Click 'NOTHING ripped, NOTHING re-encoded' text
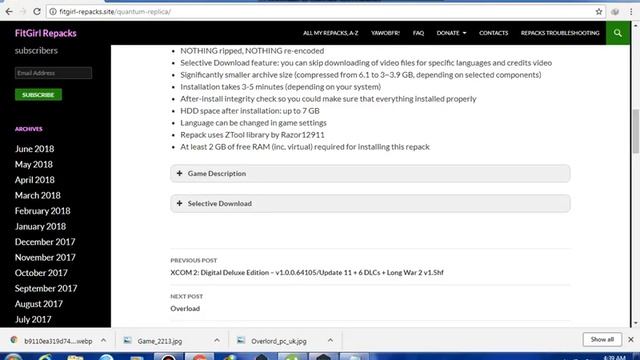Viewport: 640px width, 360px height. tap(252, 51)
